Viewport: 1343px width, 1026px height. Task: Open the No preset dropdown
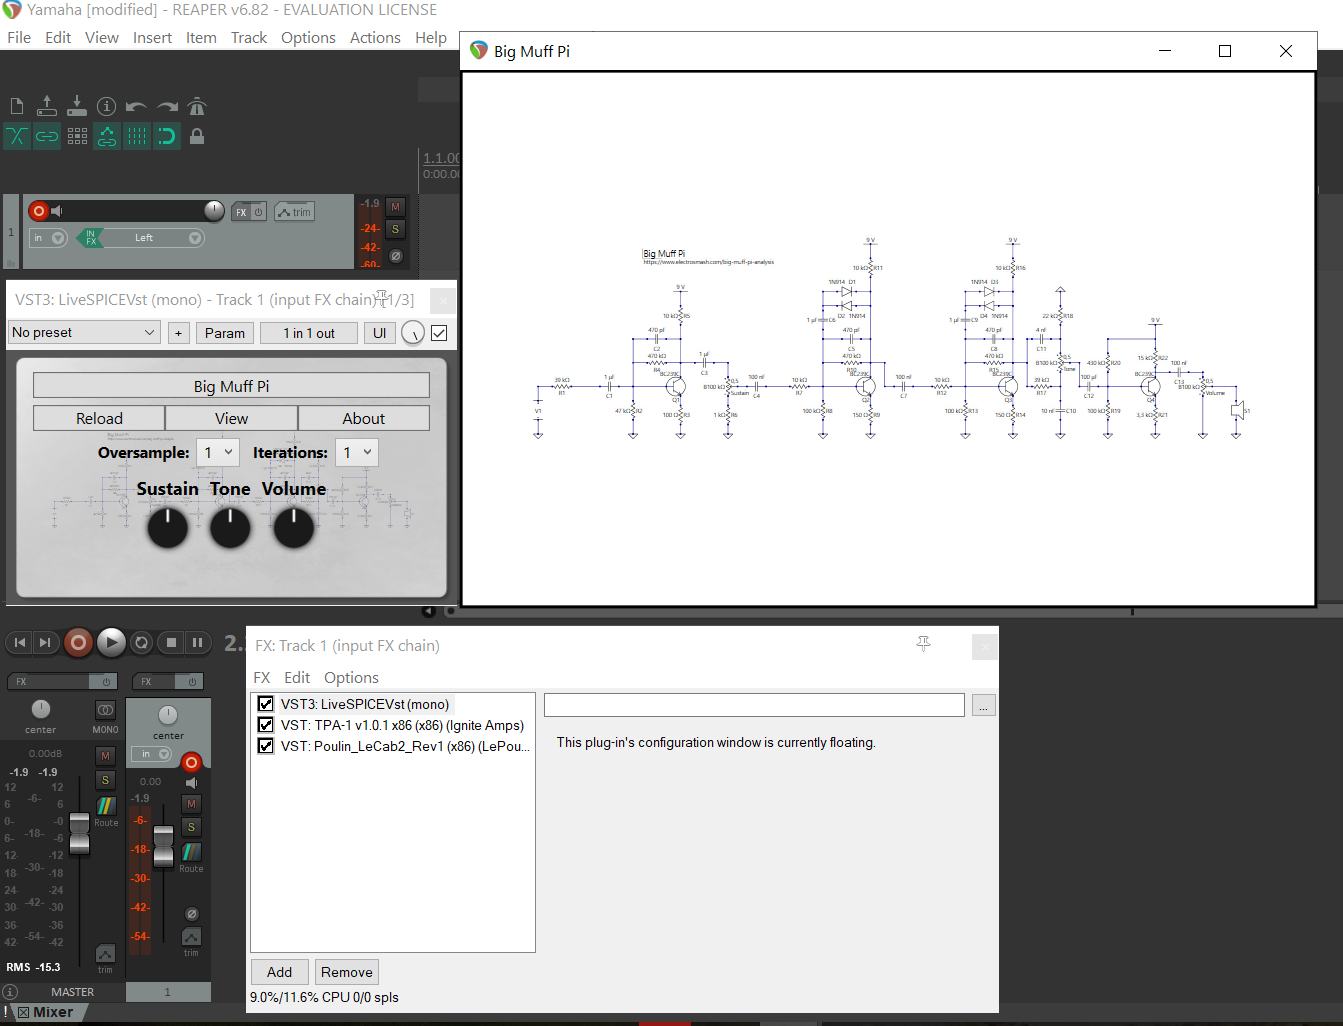pos(83,333)
